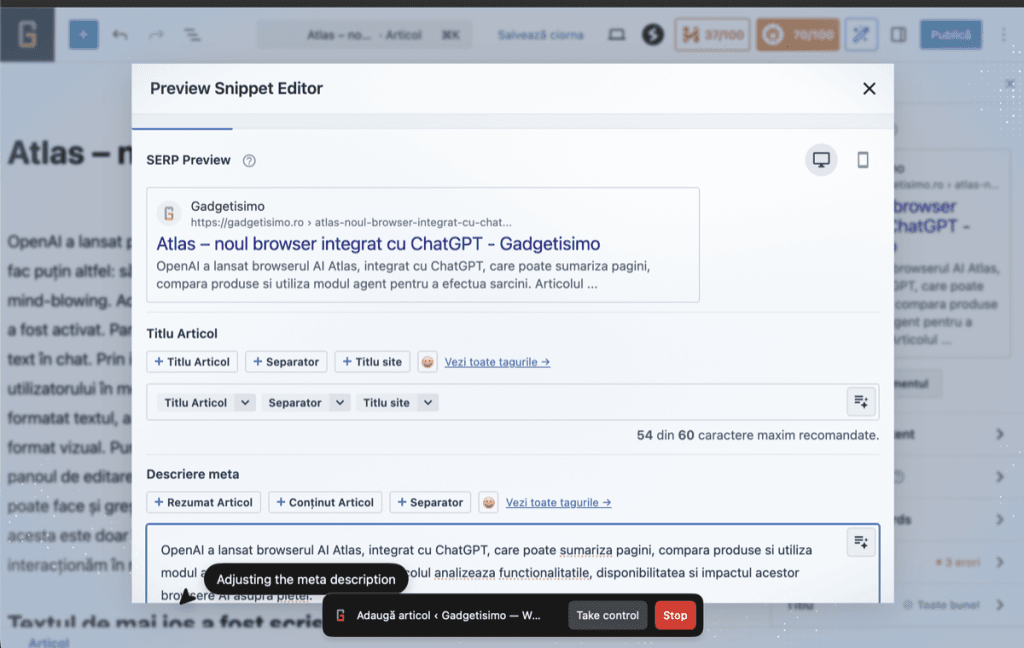Expand the Separator tag dropdown in title field
The height and width of the screenshot is (648, 1024).
coord(340,403)
